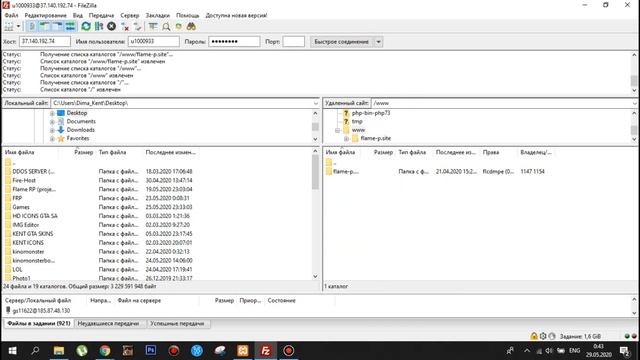The width and height of the screenshot is (640, 360).
Task: Open the Сервер menu
Action: coord(130,15)
